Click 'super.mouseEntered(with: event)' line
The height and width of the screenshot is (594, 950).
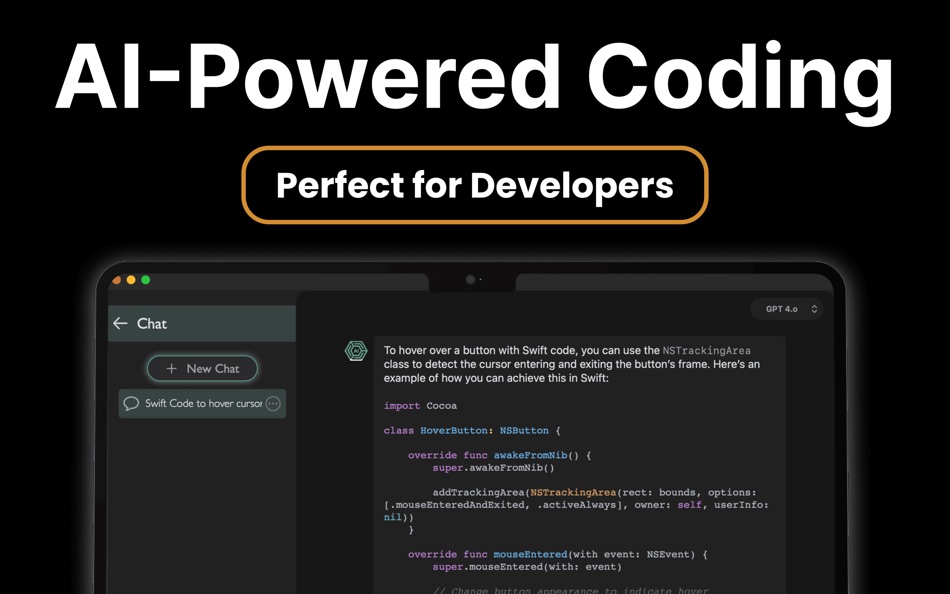pyautogui.click(x=526, y=567)
